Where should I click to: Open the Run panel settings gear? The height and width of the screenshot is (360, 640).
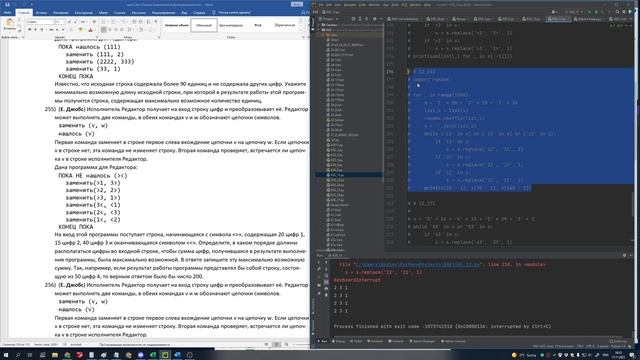click(624, 256)
